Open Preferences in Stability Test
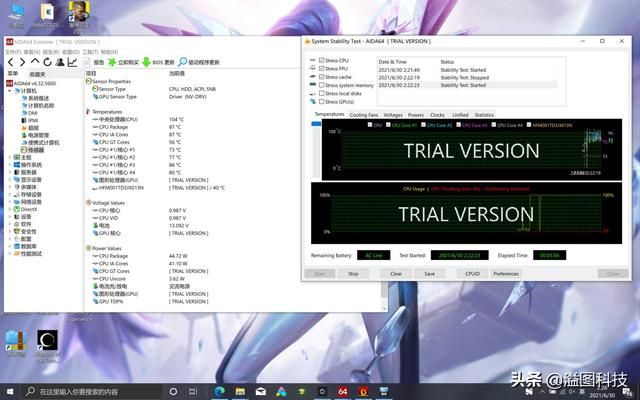 [x=506, y=274]
